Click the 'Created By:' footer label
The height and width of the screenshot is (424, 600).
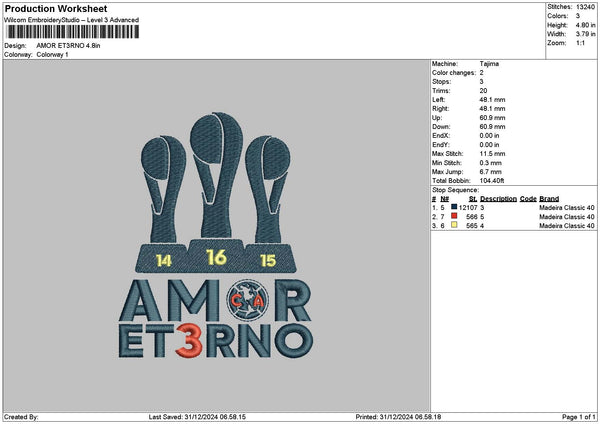click(21, 417)
